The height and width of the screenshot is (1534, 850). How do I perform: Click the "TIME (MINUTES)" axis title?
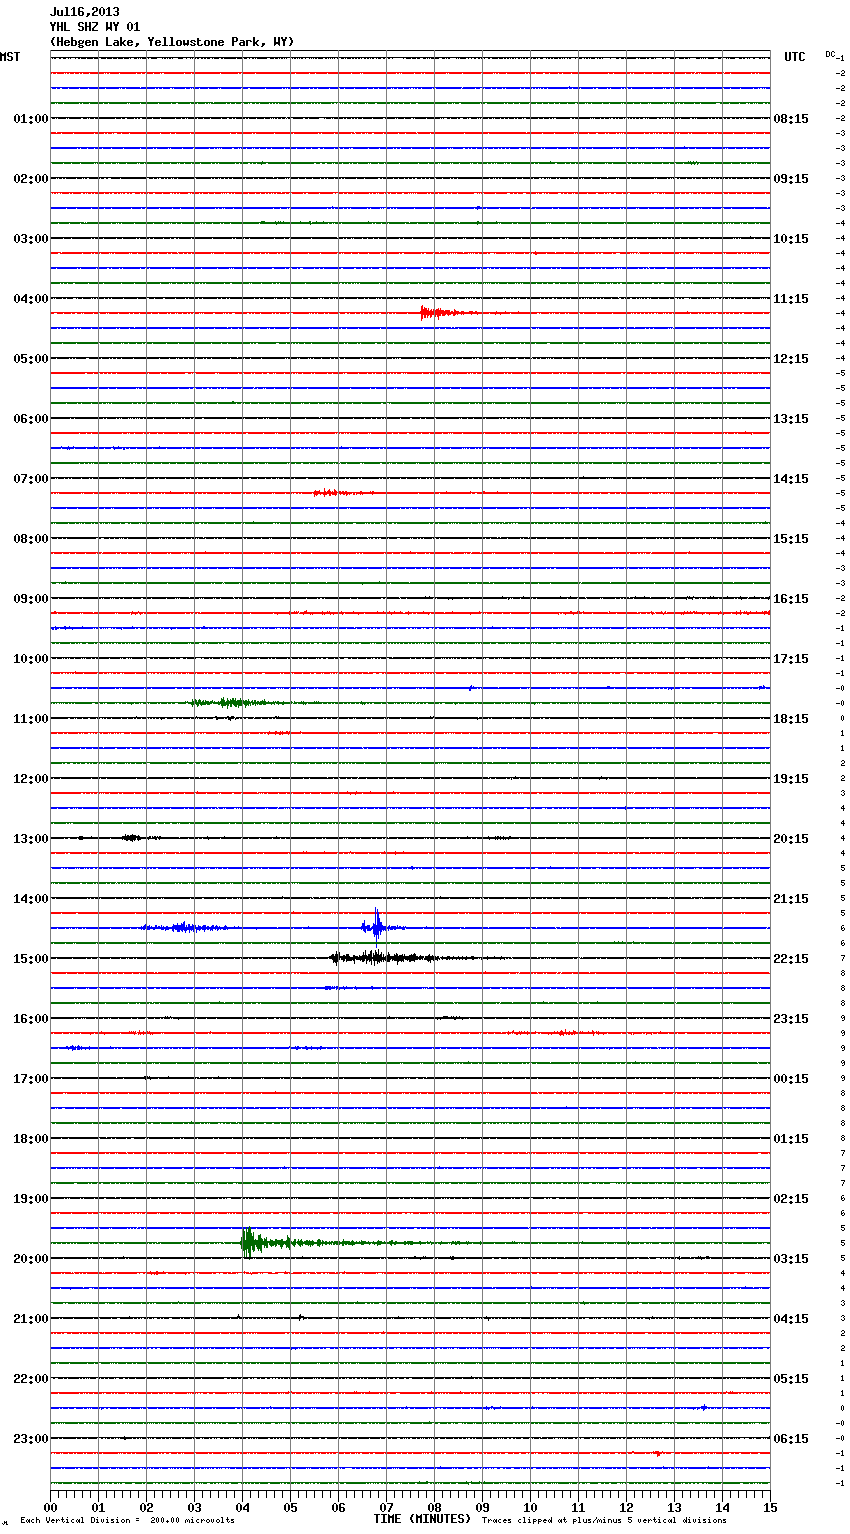coord(422,1519)
